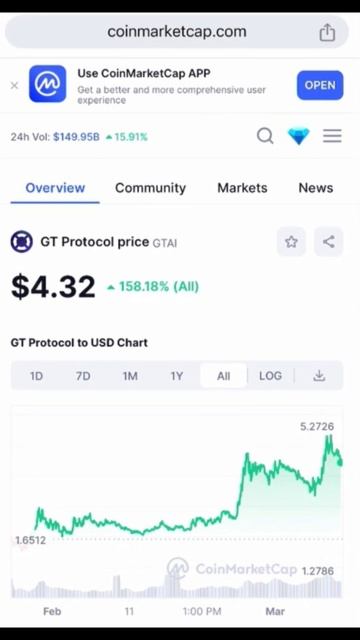
Task: Toggle the LOG scale option
Action: pos(270,376)
